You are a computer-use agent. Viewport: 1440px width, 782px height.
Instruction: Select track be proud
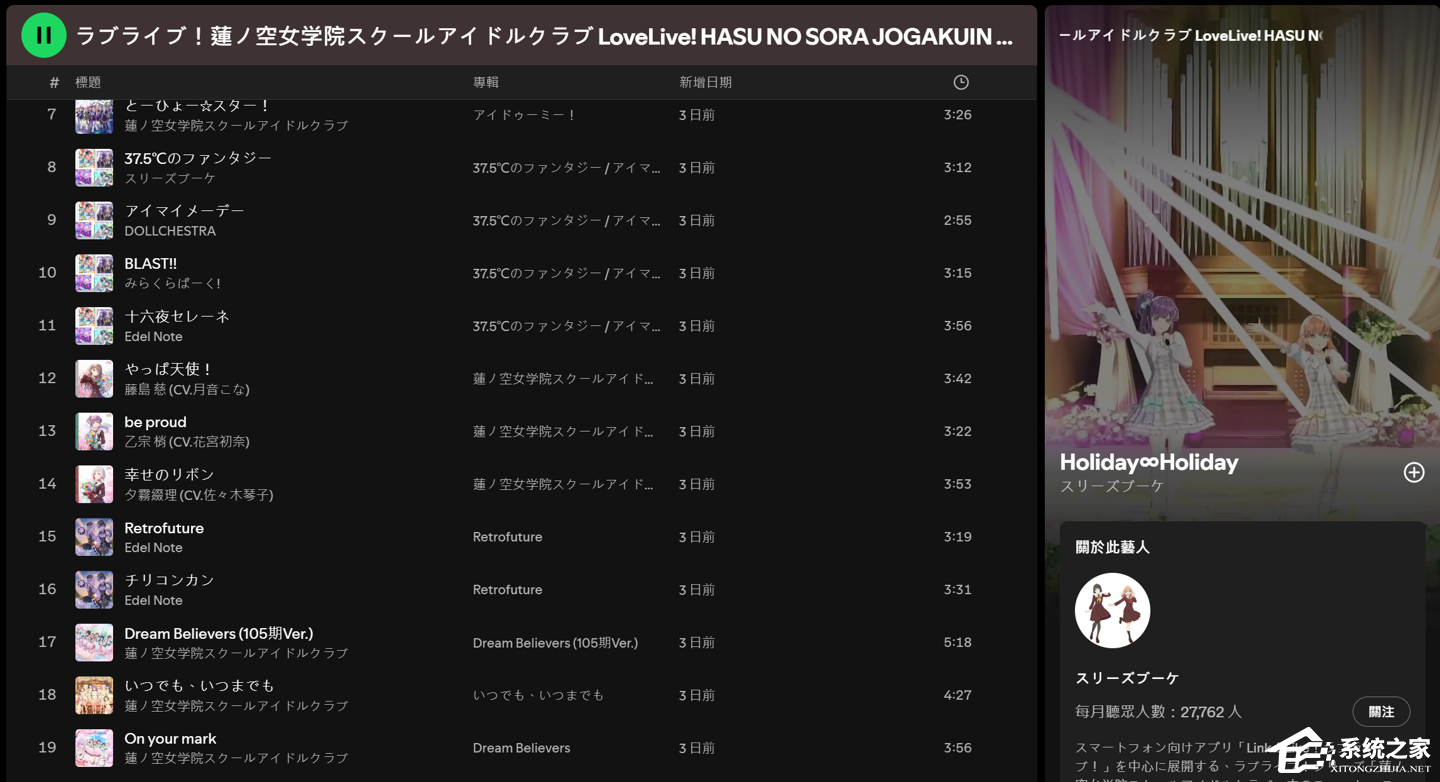click(155, 422)
